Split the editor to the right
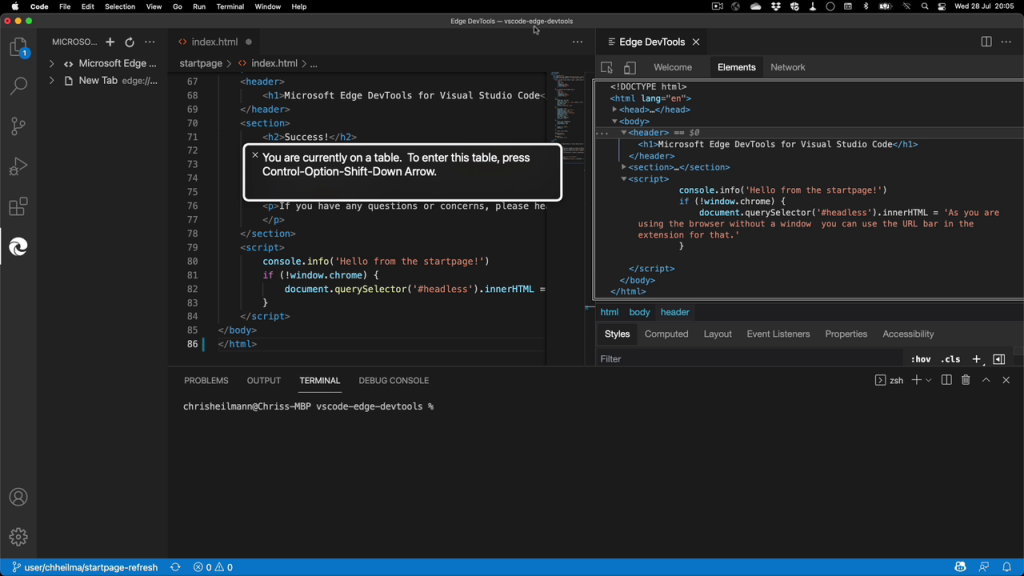This screenshot has height=576, width=1024. point(986,42)
